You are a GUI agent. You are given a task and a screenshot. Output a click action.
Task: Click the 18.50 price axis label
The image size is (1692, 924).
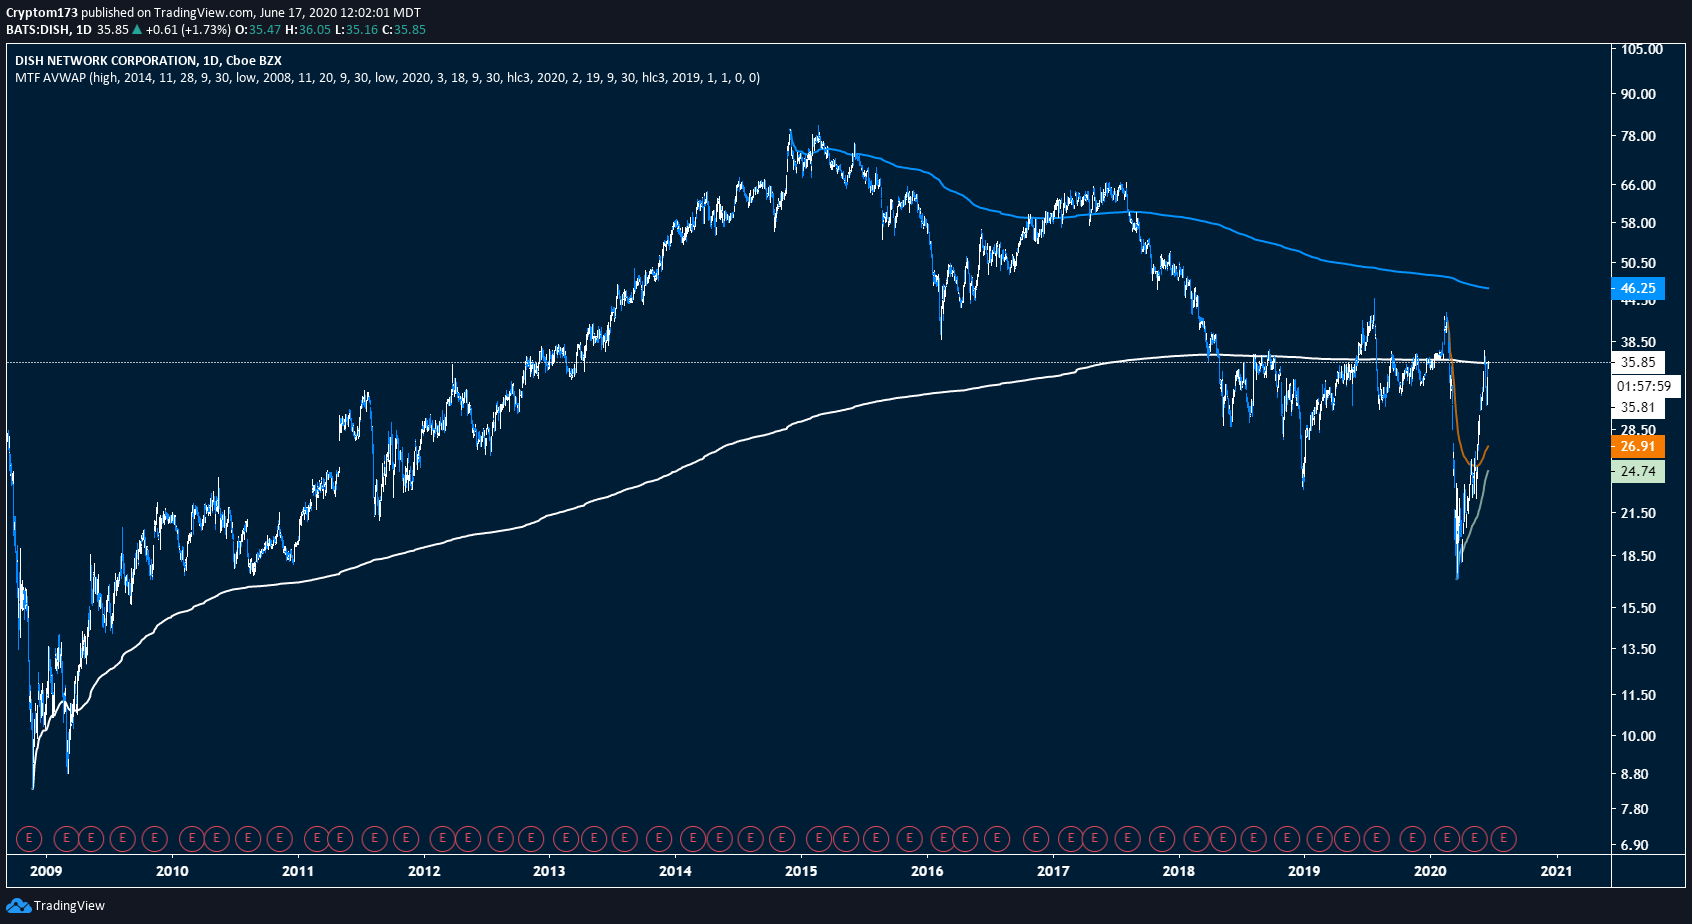coord(1638,556)
